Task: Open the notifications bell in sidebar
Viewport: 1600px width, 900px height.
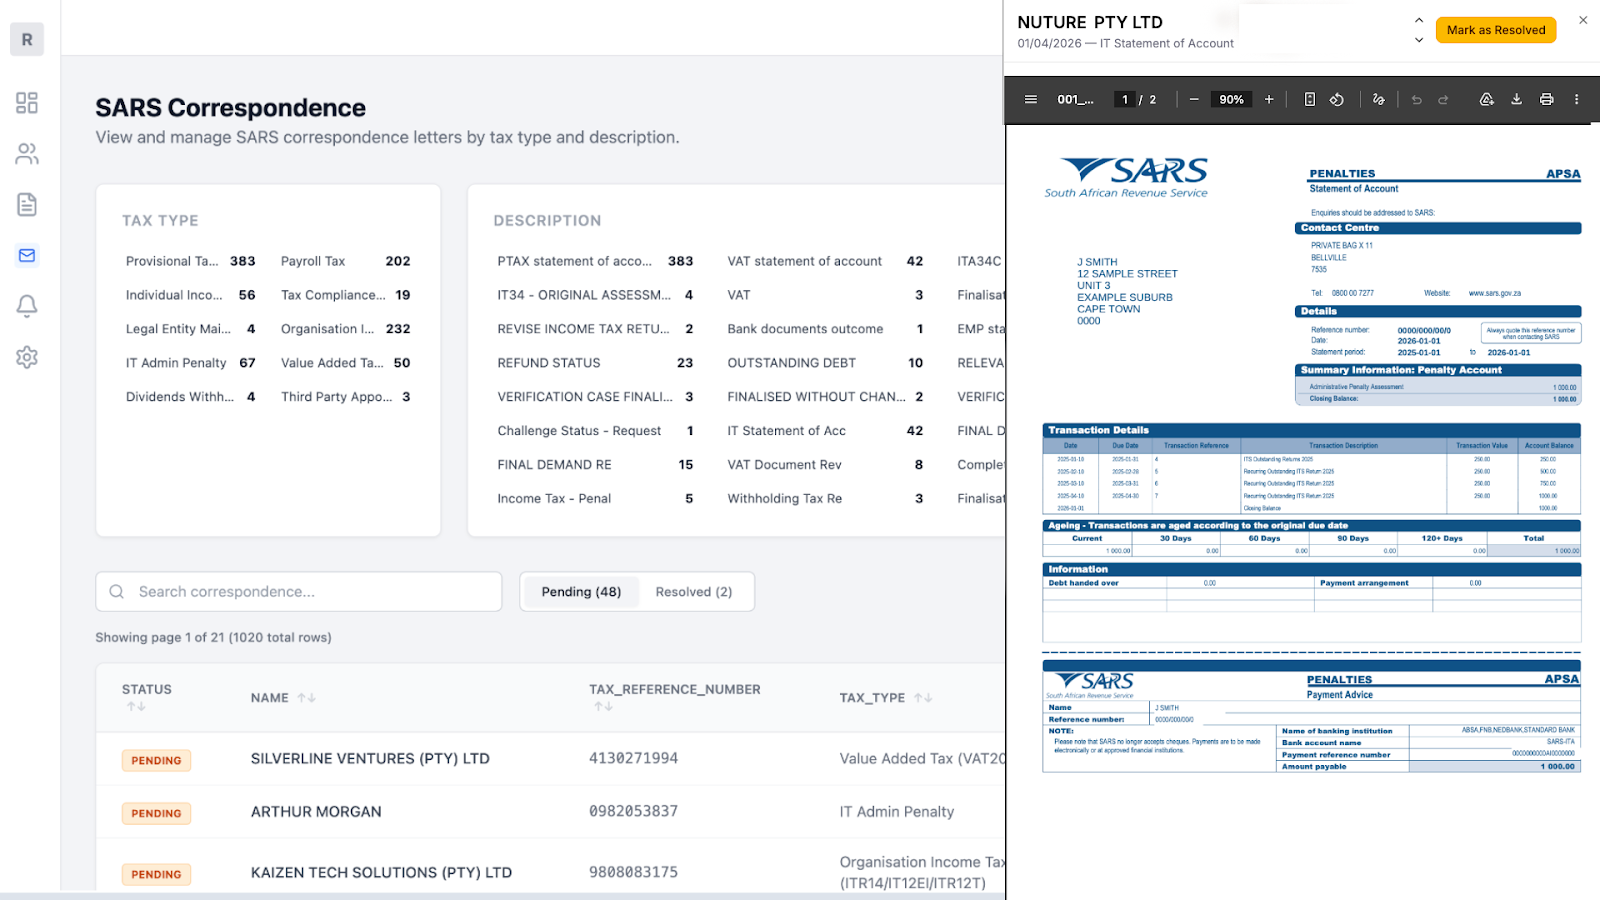Action: tap(27, 306)
